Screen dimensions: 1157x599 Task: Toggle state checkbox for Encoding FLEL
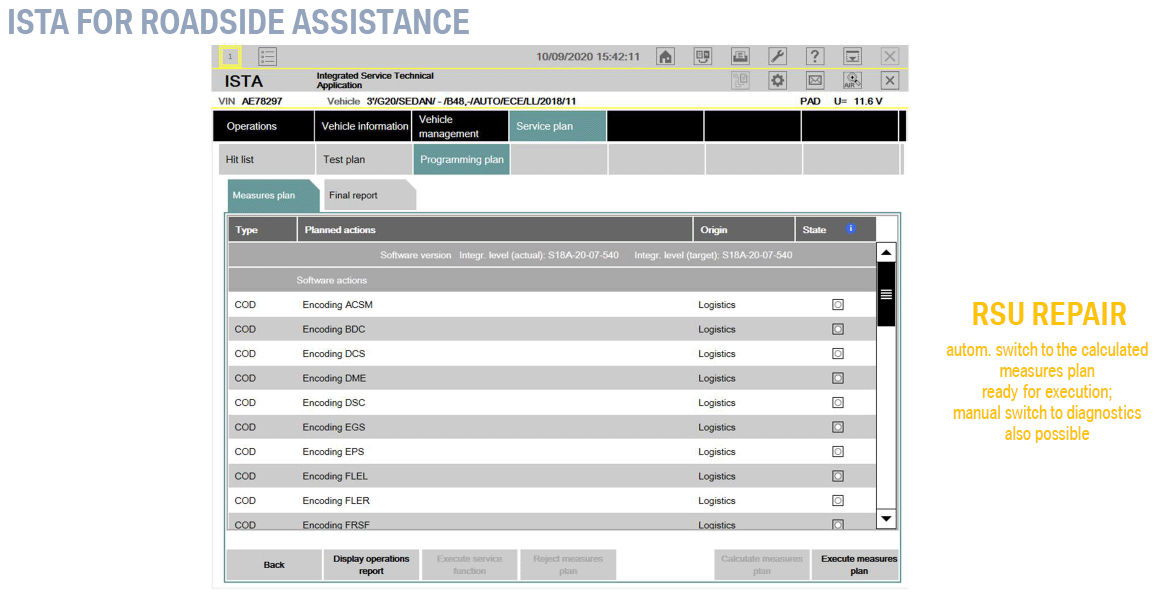837,476
